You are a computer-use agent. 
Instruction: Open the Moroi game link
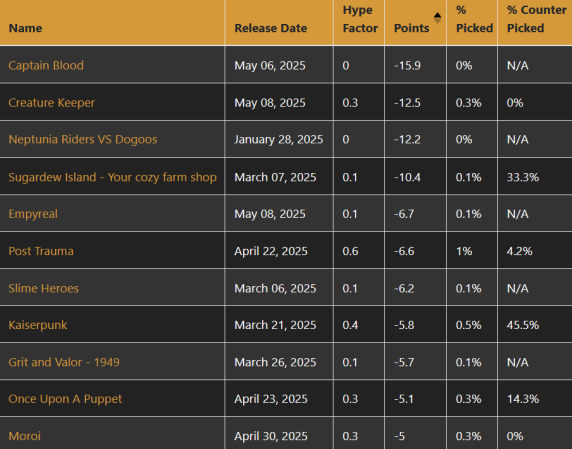point(24,436)
